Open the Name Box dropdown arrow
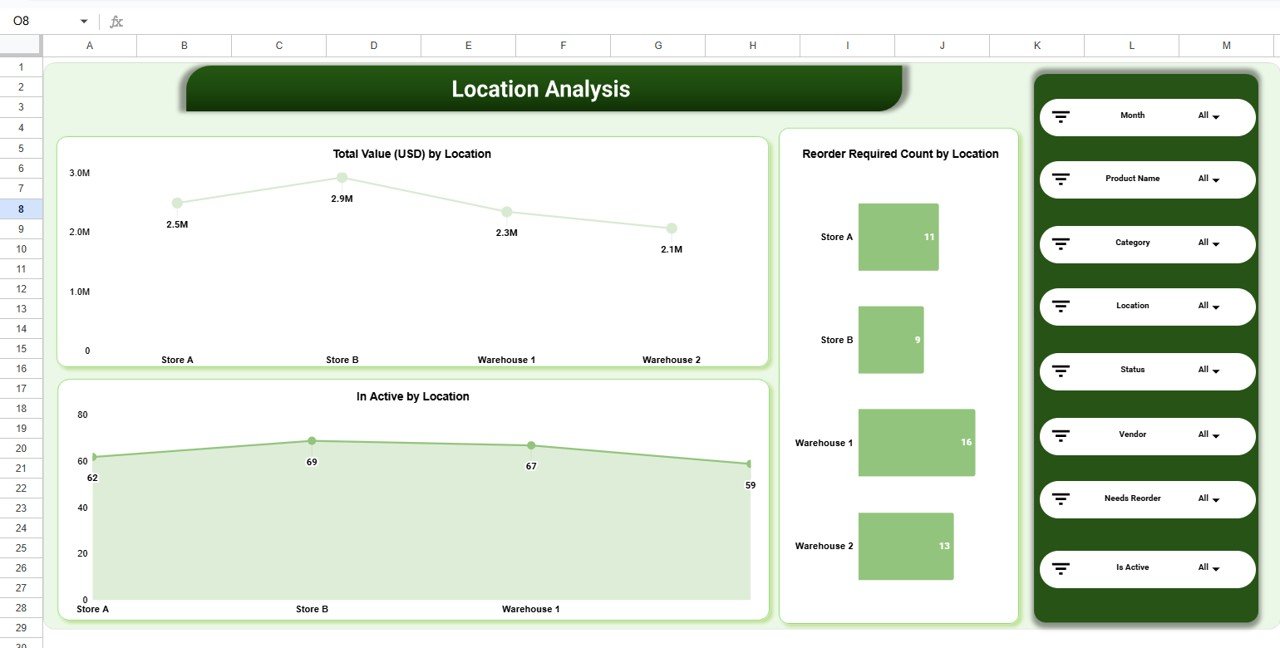The width and height of the screenshot is (1280, 648). 83,20
